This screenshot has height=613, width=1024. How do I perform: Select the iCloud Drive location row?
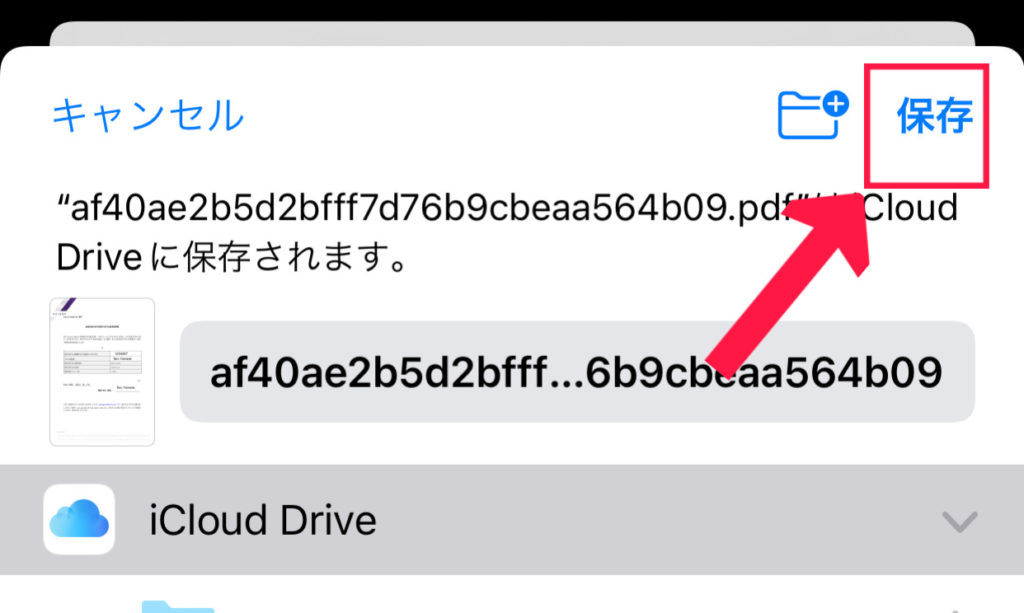click(512, 520)
